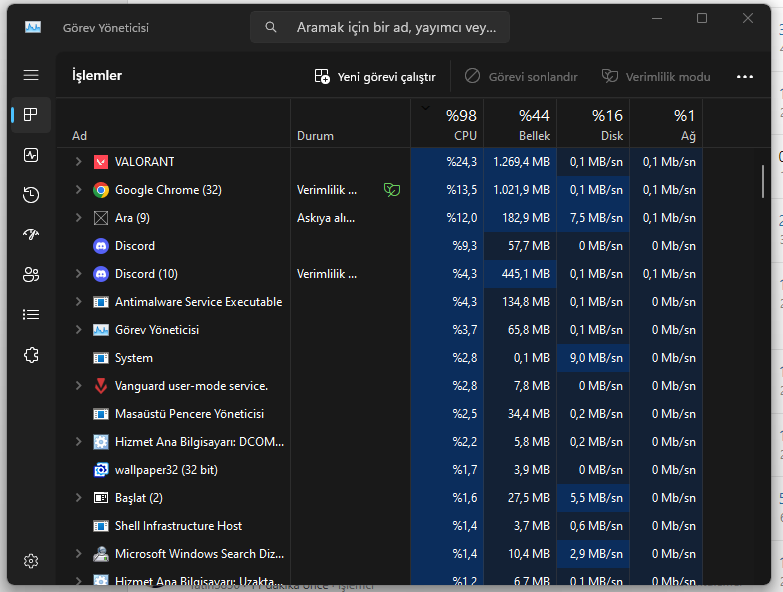This screenshot has height=592, width=783.
Task: Click Görevi sonlandır button
Action: pyautogui.click(x=521, y=76)
